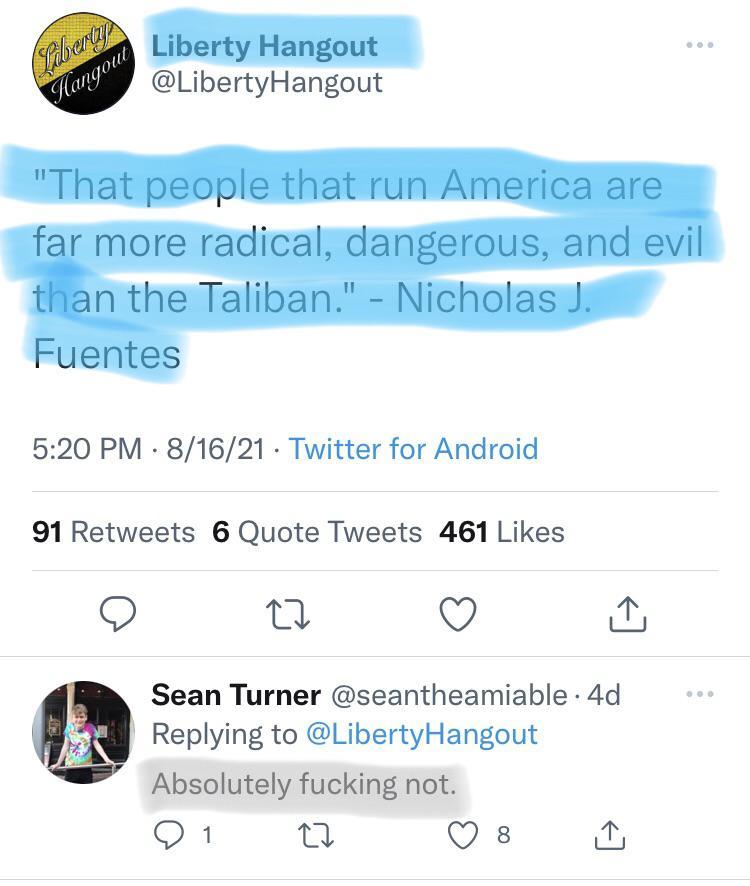Open the Liberty Hangout display name
The height and width of the screenshot is (886, 750).
tap(264, 46)
